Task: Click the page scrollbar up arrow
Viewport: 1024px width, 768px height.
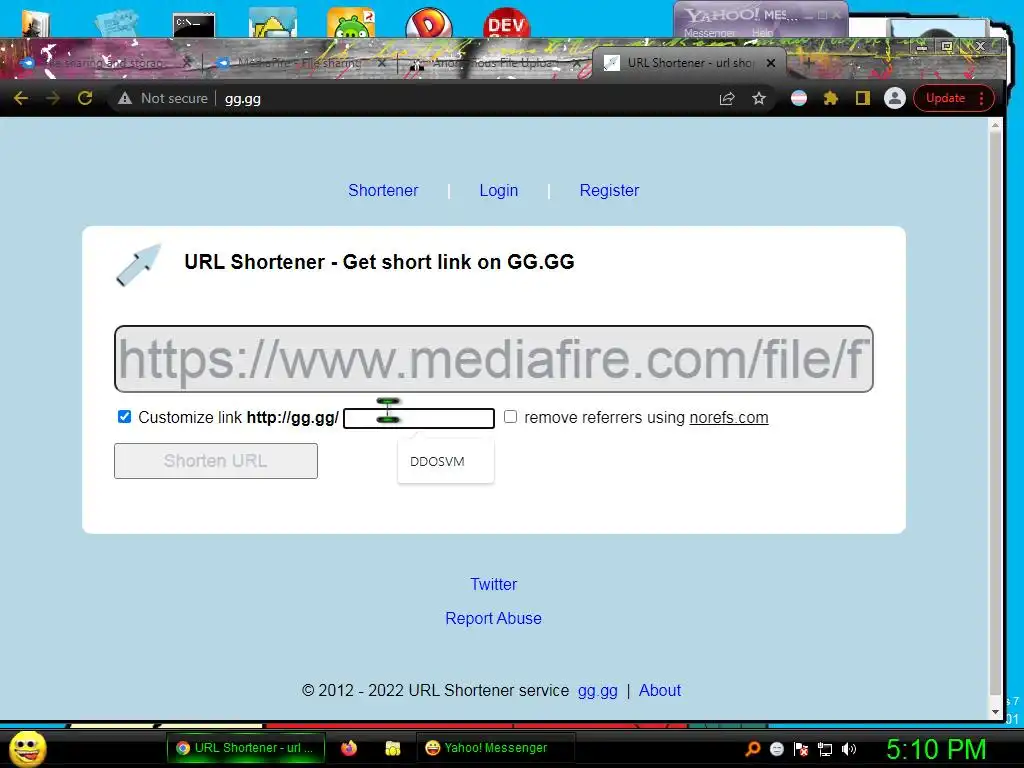Action: click(995, 125)
